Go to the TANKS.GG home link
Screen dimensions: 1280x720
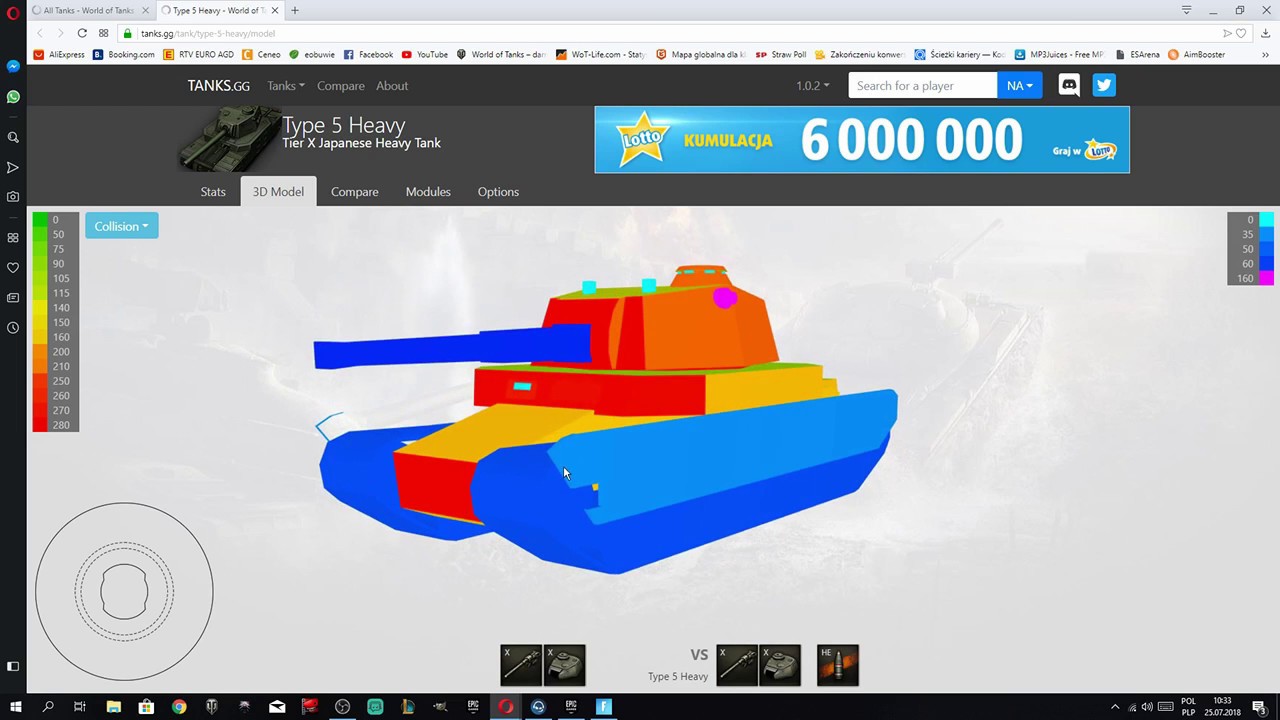pyautogui.click(x=219, y=86)
